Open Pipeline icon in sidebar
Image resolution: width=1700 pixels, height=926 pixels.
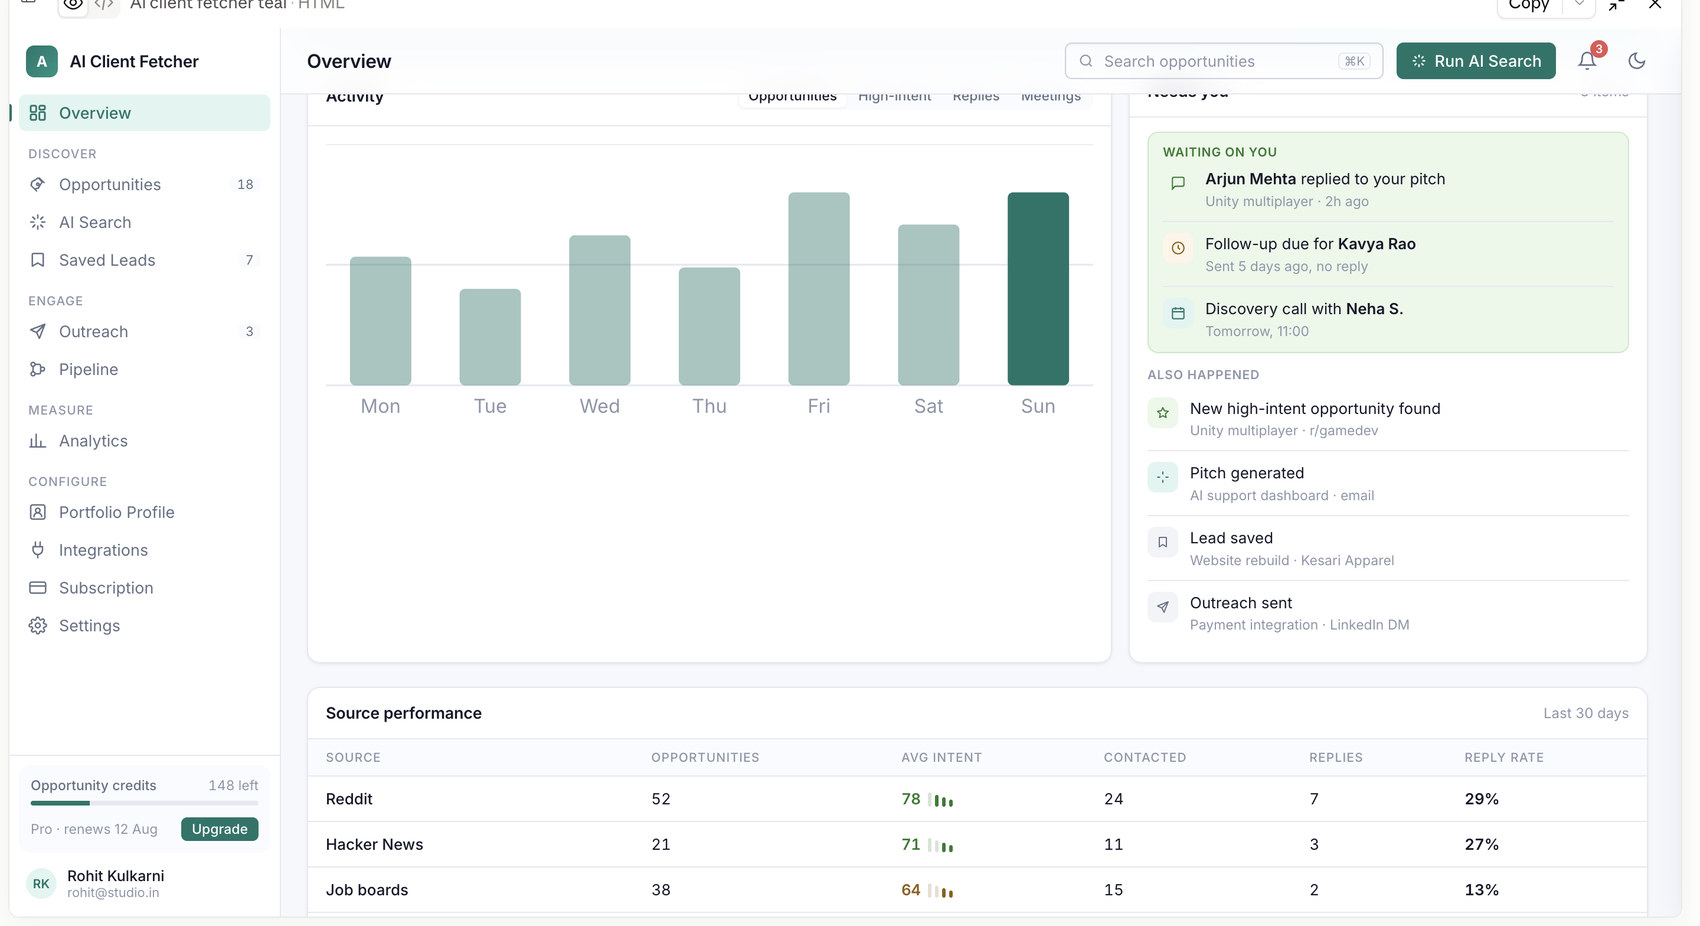coord(38,369)
